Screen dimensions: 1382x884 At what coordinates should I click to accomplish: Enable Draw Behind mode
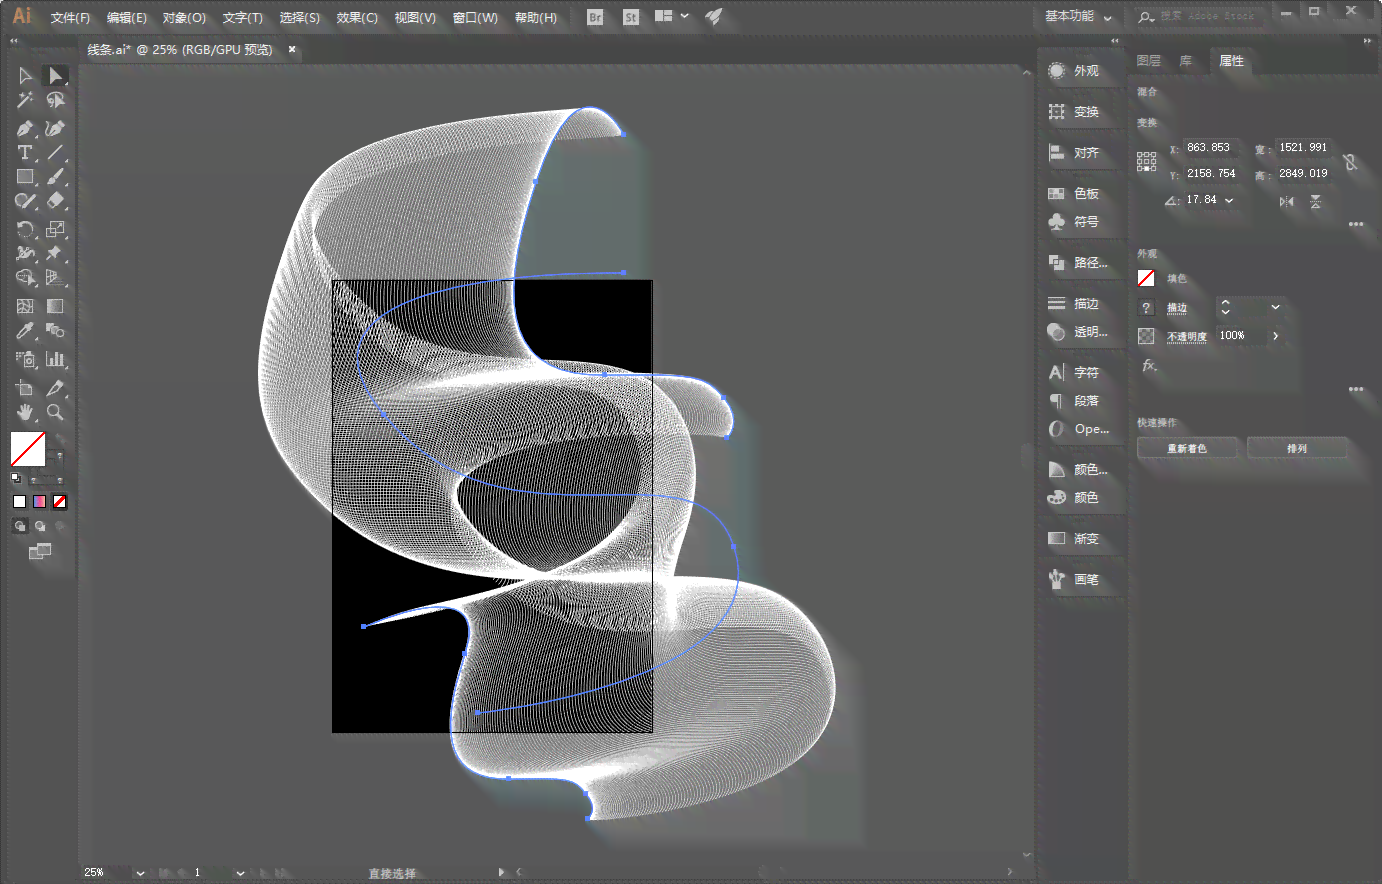pyautogui.click(x=40, y=526)
